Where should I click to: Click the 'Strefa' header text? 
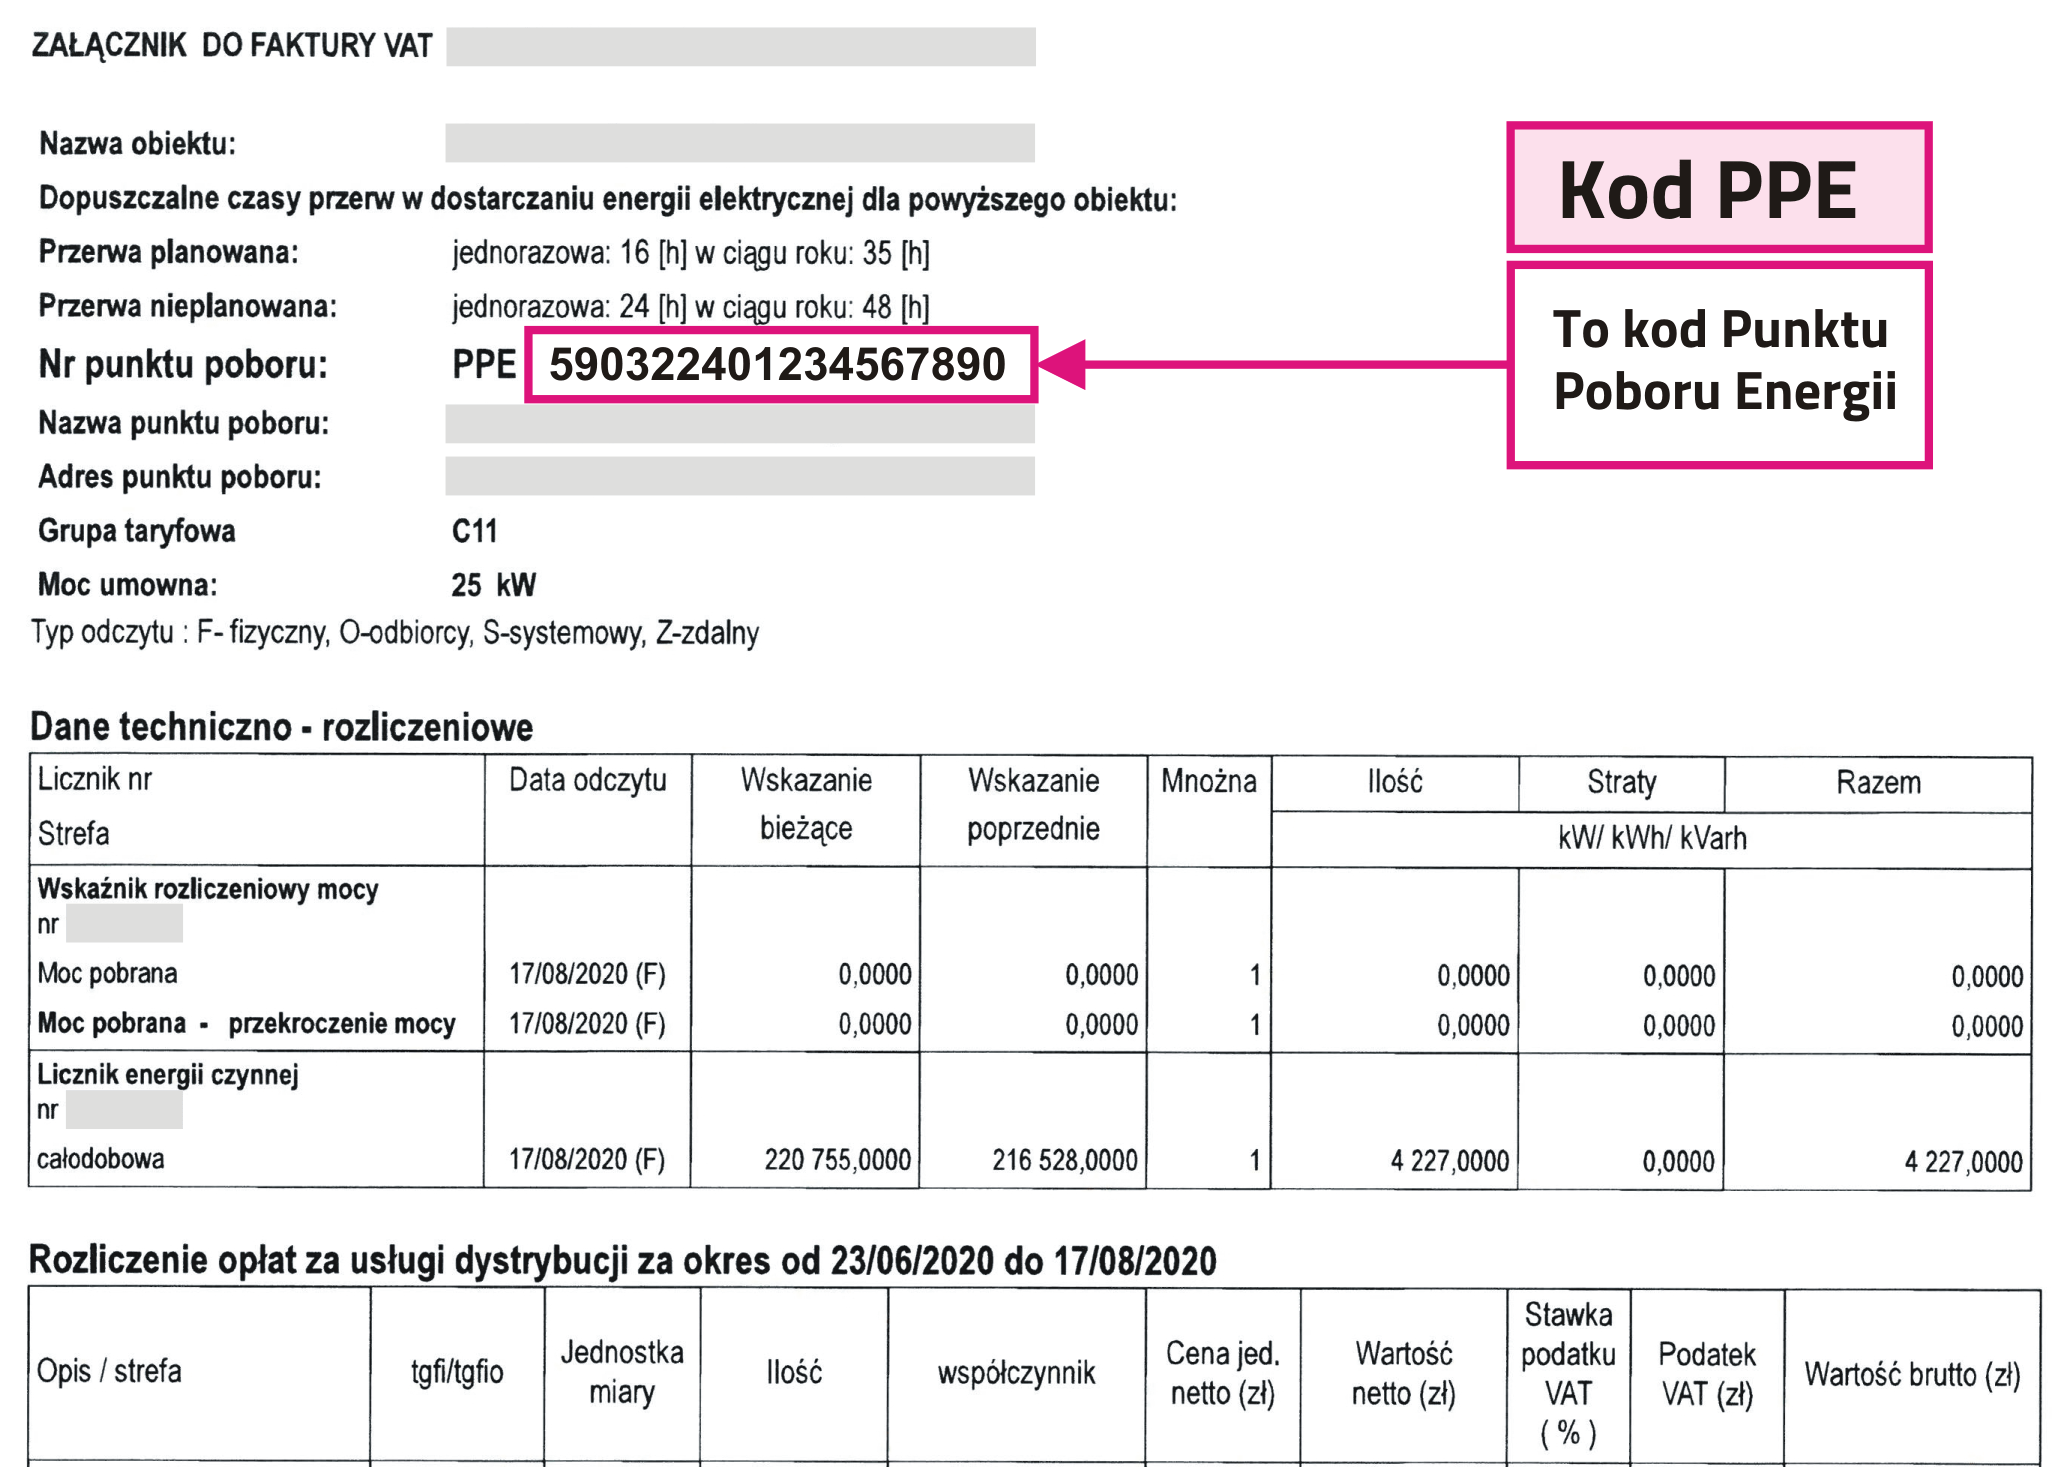click(73, 833)
